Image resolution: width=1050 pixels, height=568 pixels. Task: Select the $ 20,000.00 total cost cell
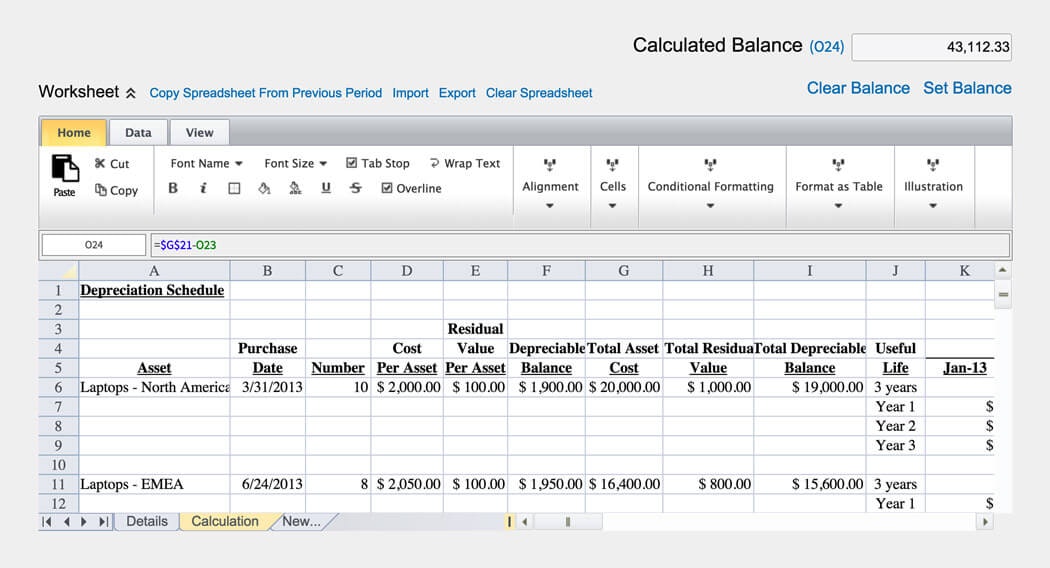tap(624, 387)
